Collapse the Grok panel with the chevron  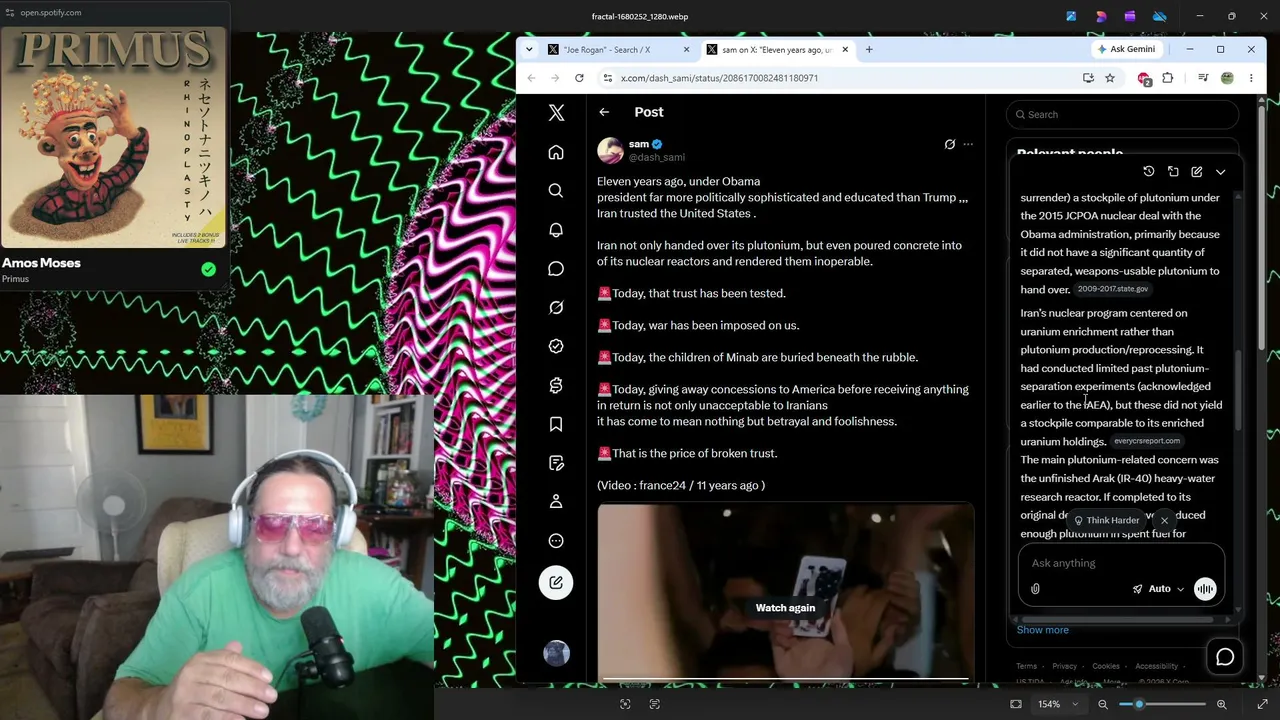[1221, 172]
